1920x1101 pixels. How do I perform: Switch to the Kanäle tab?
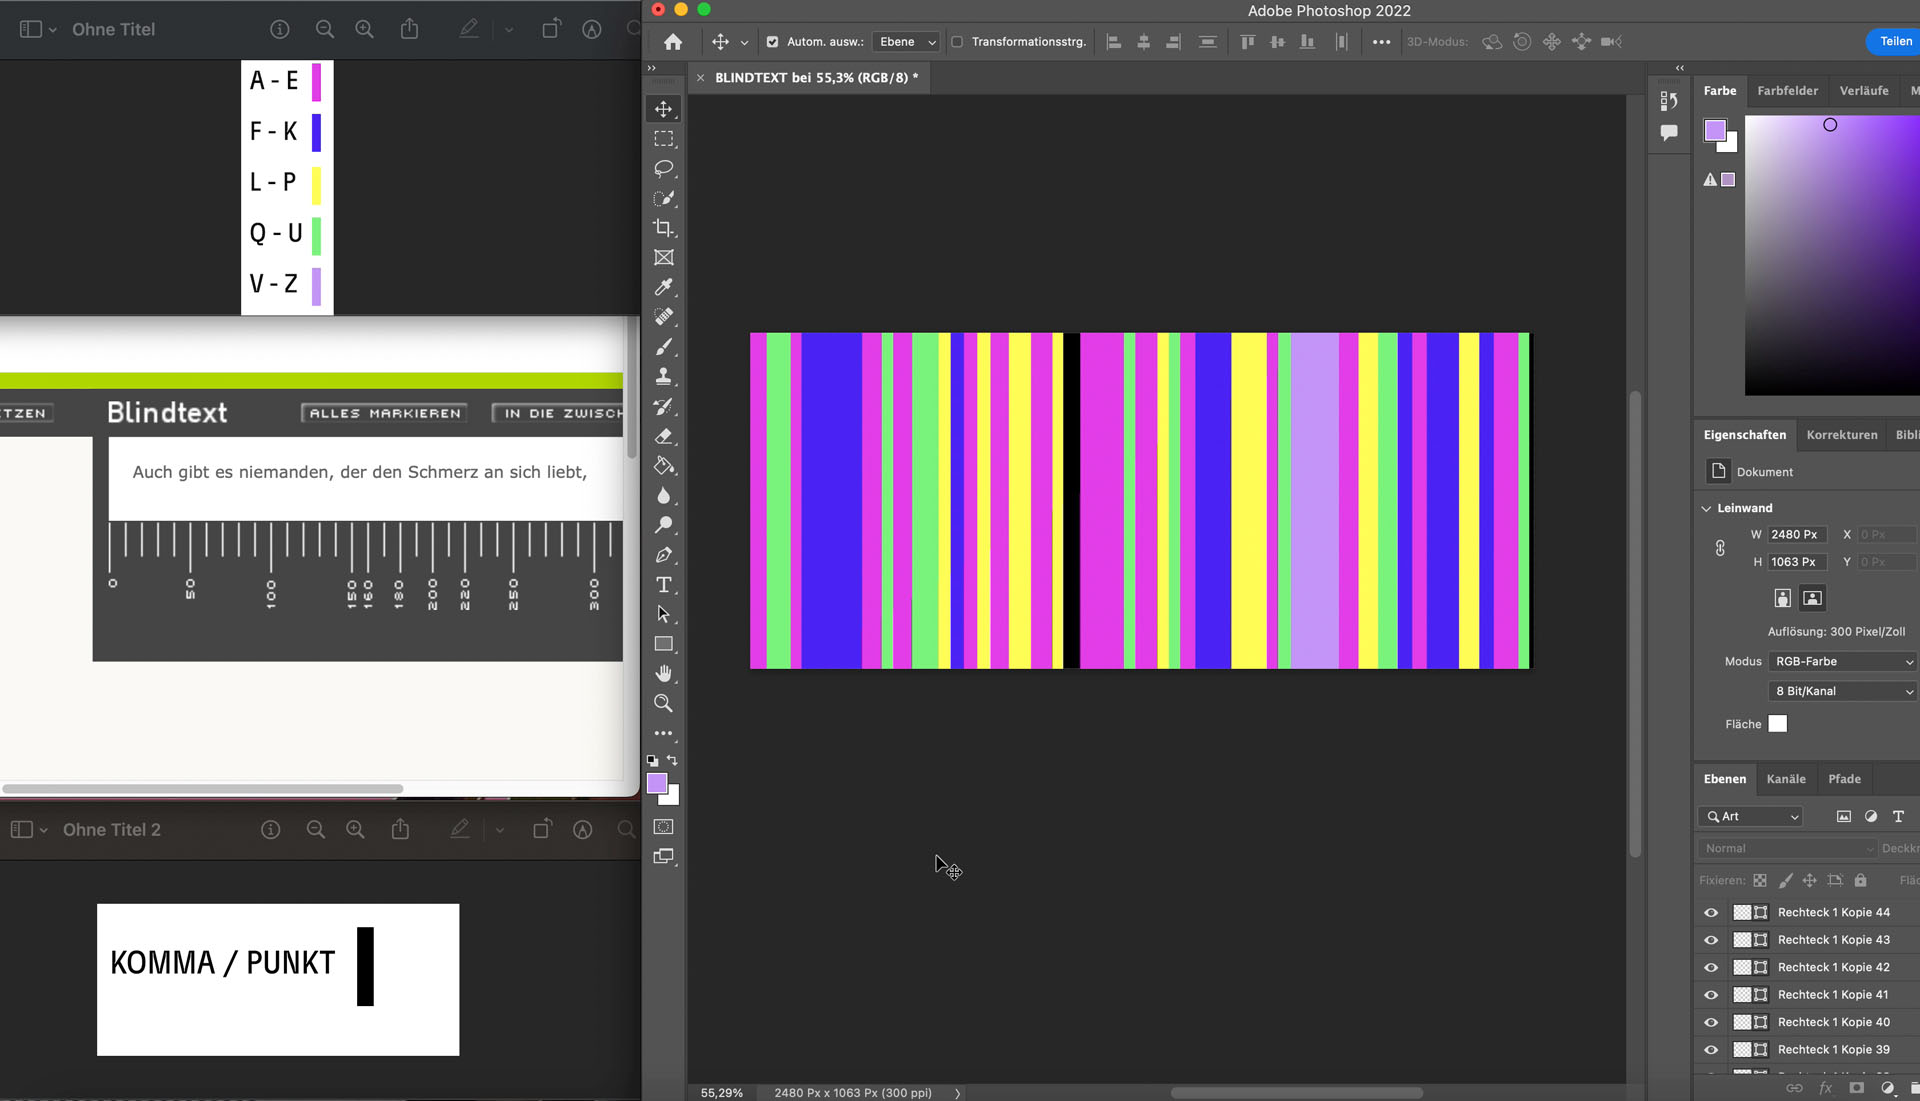point(1786,779)
